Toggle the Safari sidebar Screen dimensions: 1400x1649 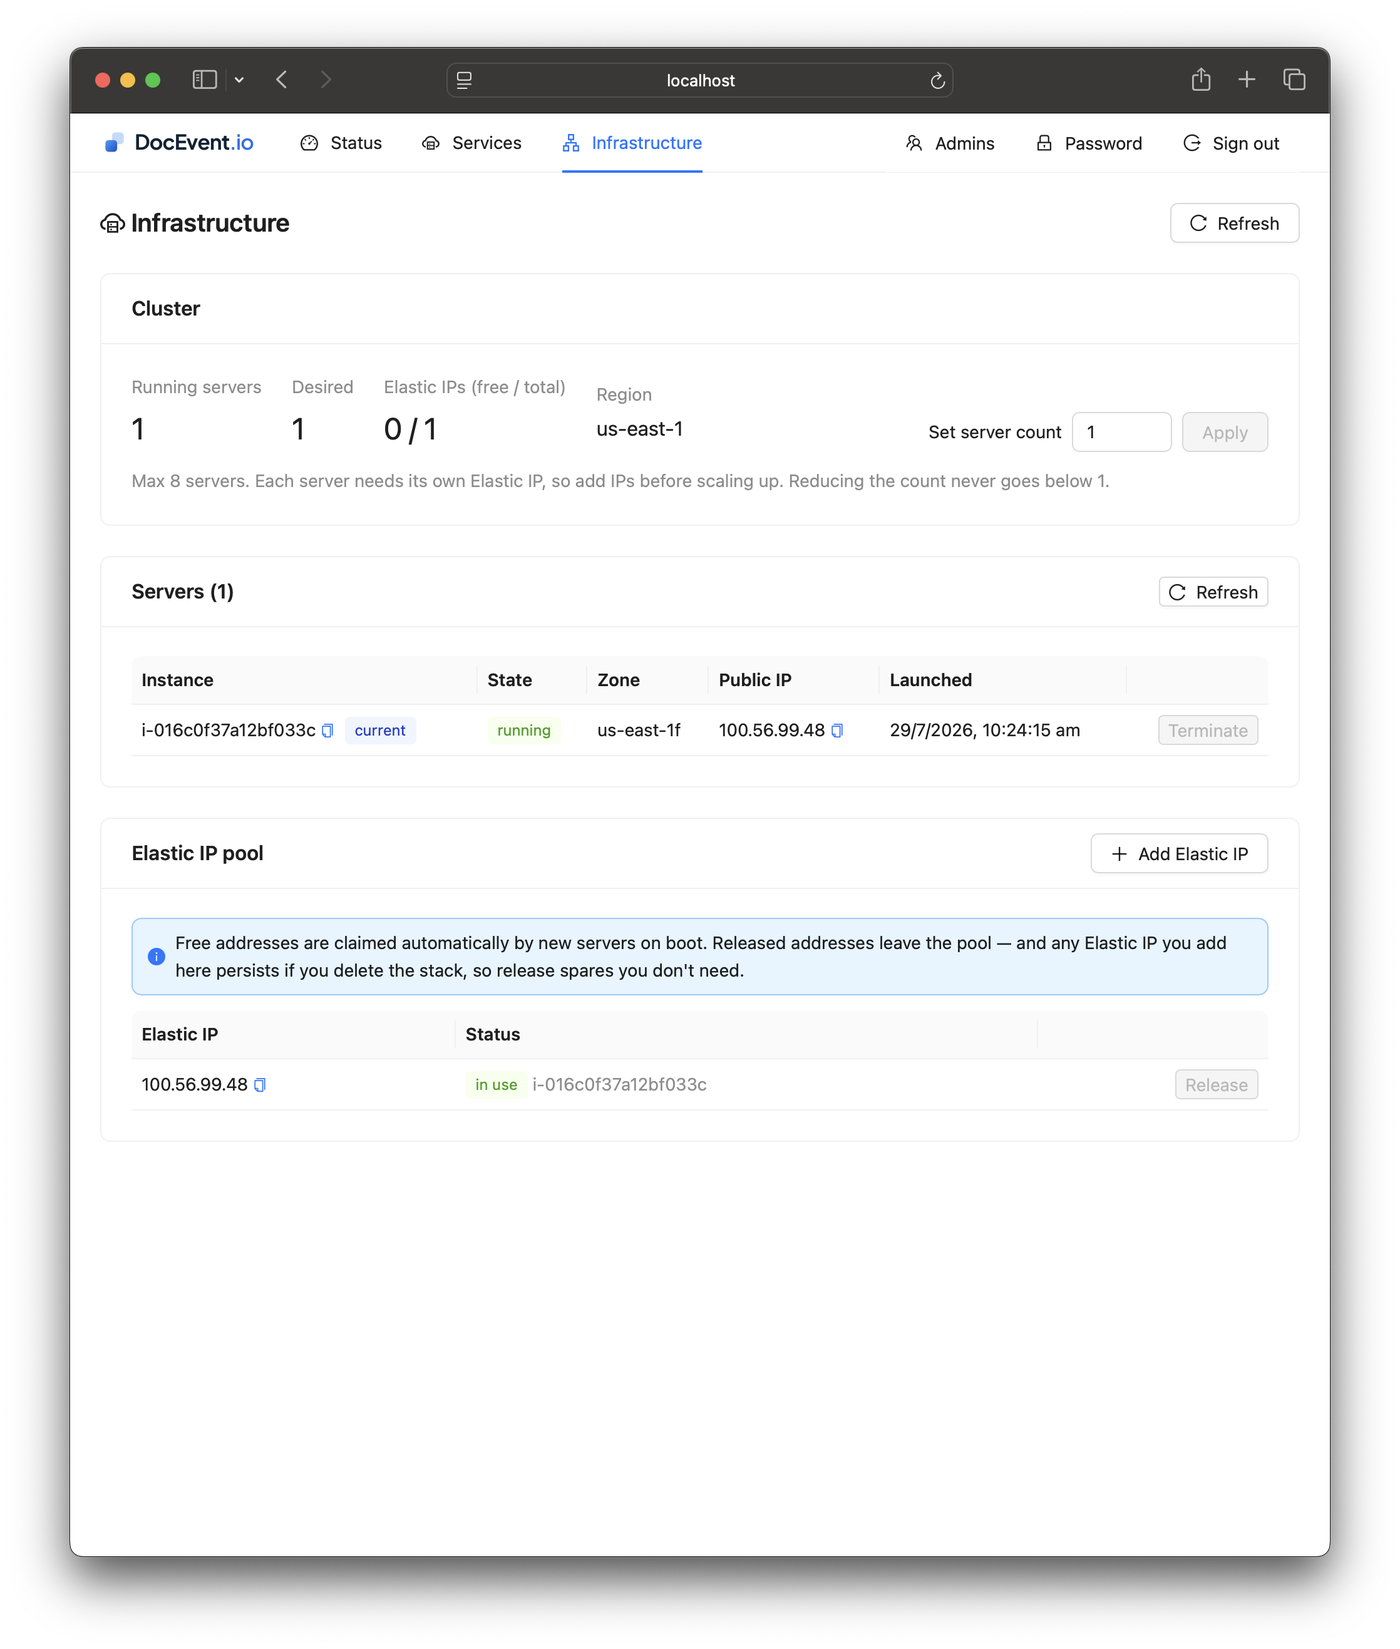204,80
